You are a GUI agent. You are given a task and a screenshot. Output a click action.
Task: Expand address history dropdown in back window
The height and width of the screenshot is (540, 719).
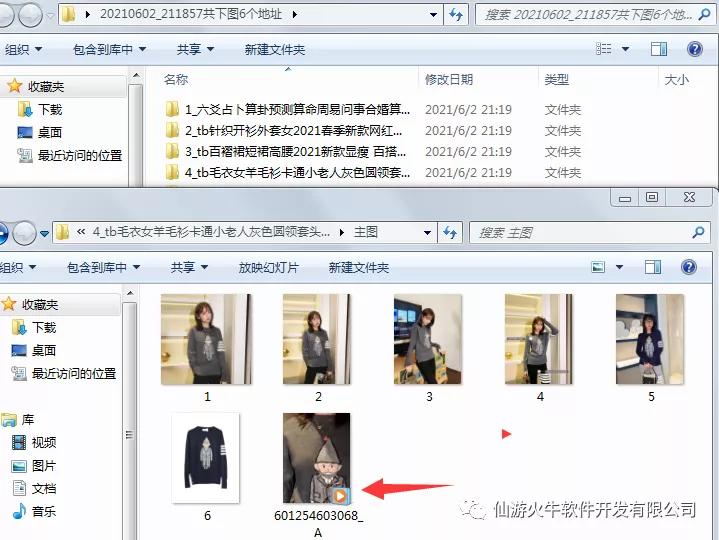pos(433,15)
